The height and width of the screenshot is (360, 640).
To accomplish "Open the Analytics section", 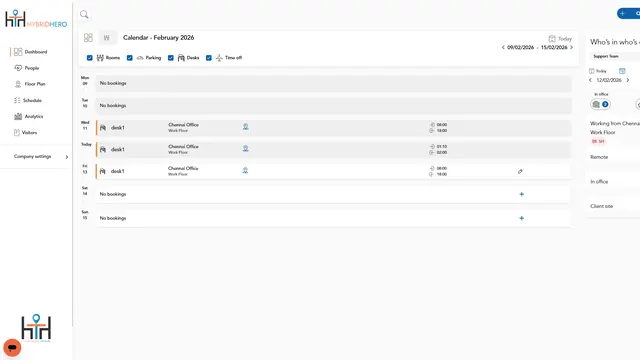I will tap(29, 116).
